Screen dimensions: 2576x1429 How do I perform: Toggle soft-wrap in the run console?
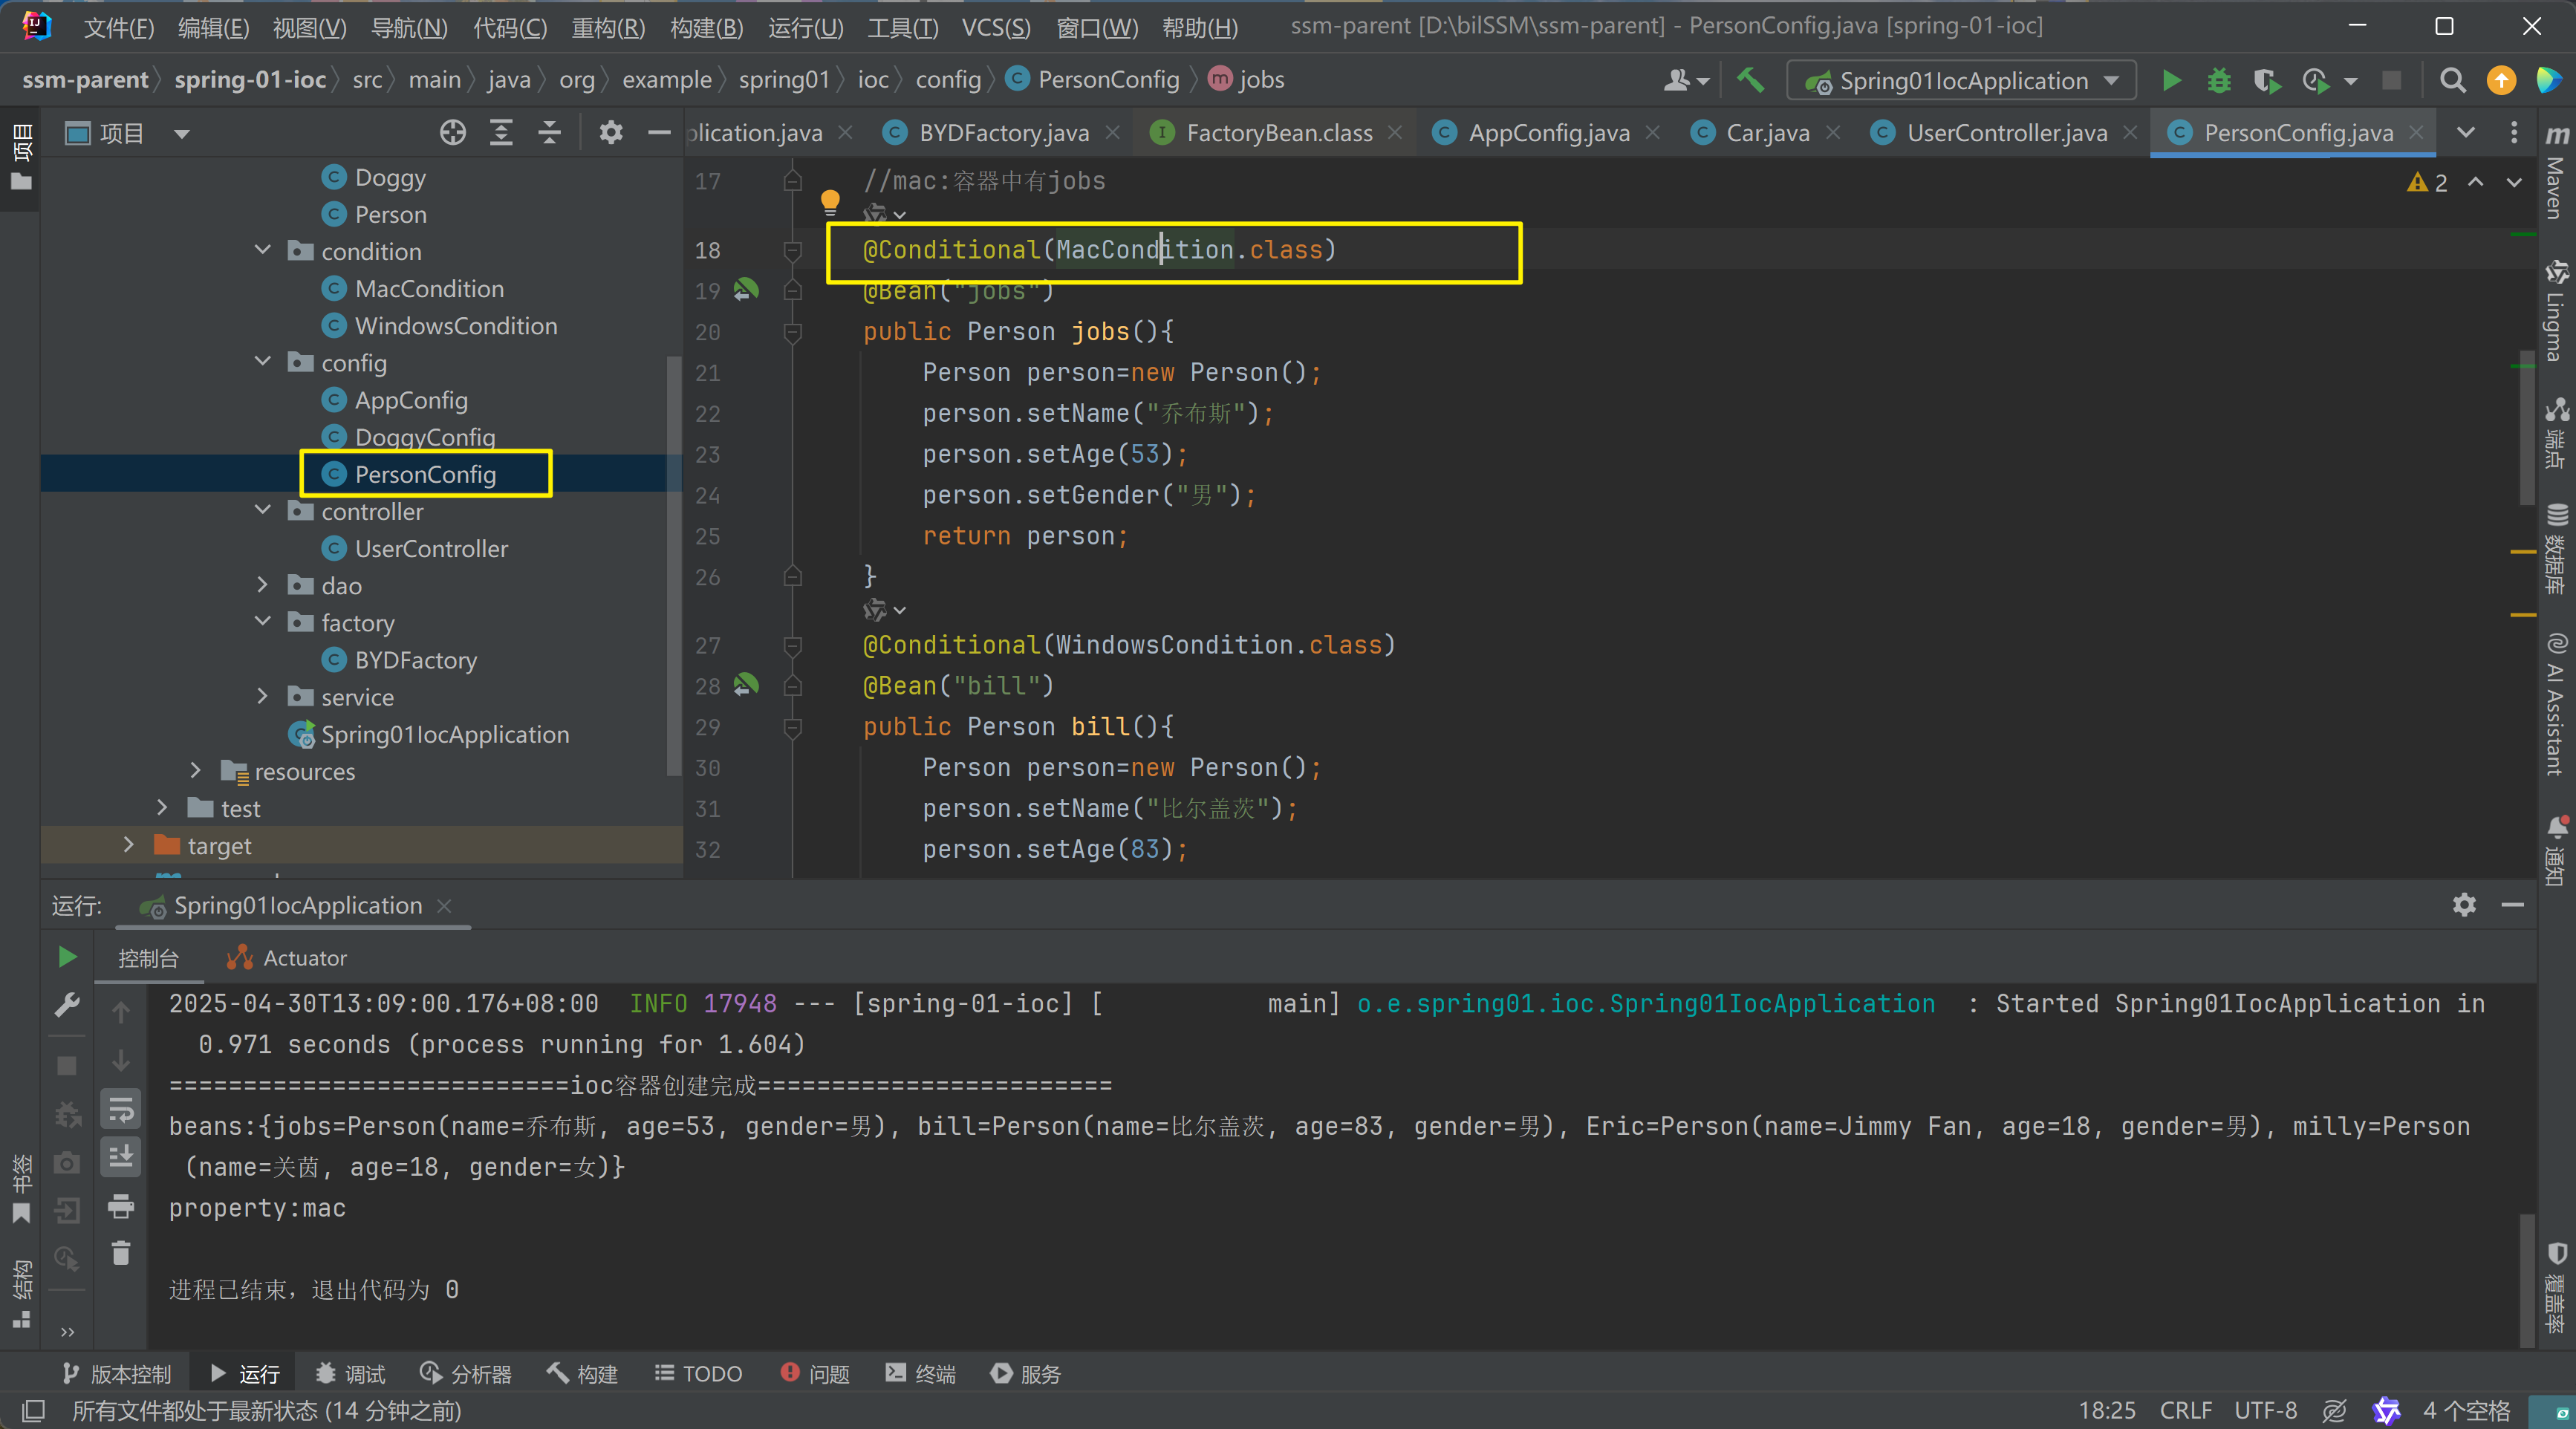coord(121,1109)
